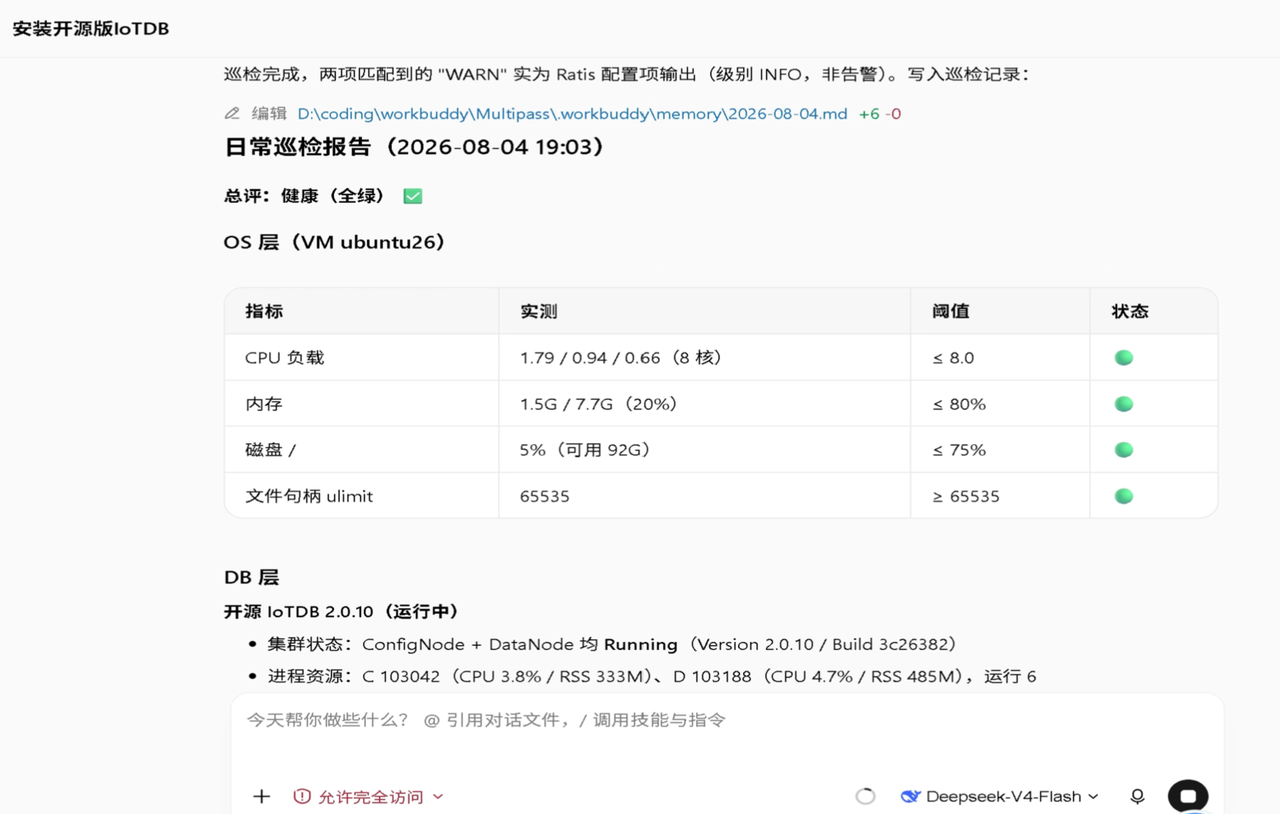Click the green status dot for 磁盘 /
The image size is (1280, 814).
[1124, 450]
